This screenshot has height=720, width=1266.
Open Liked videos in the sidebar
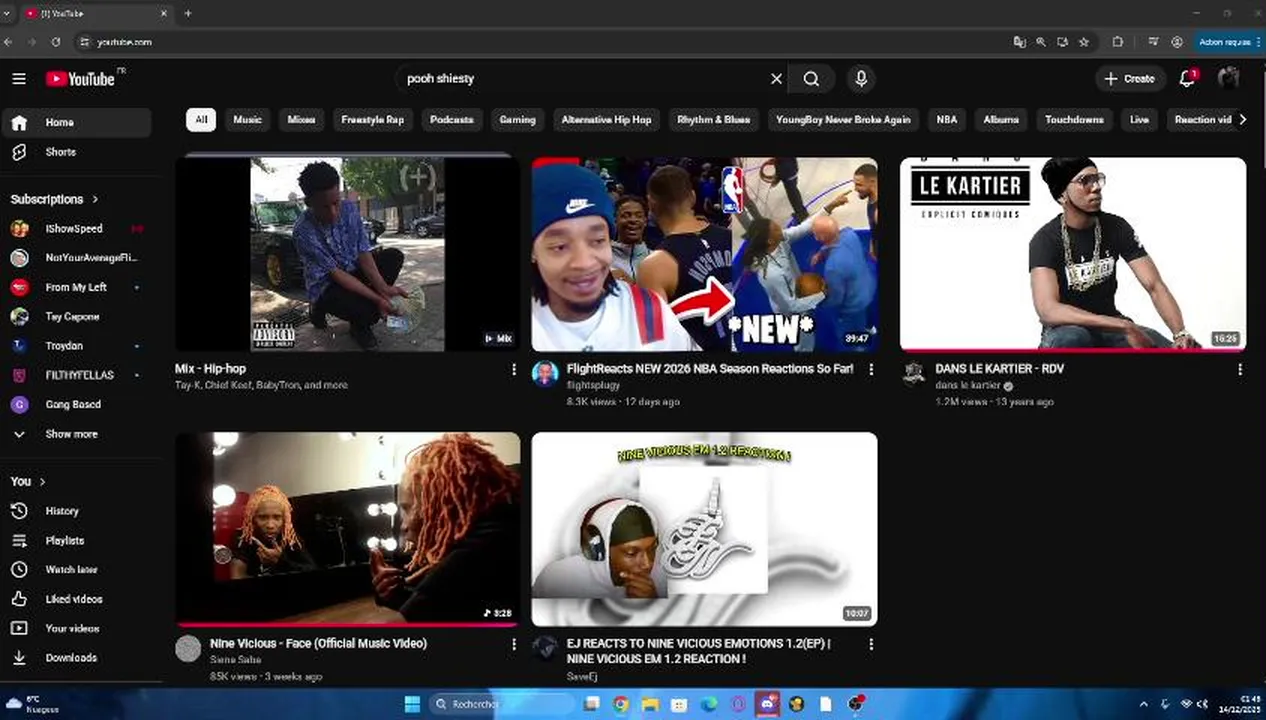pyautogui.click(x=77, y=599)
